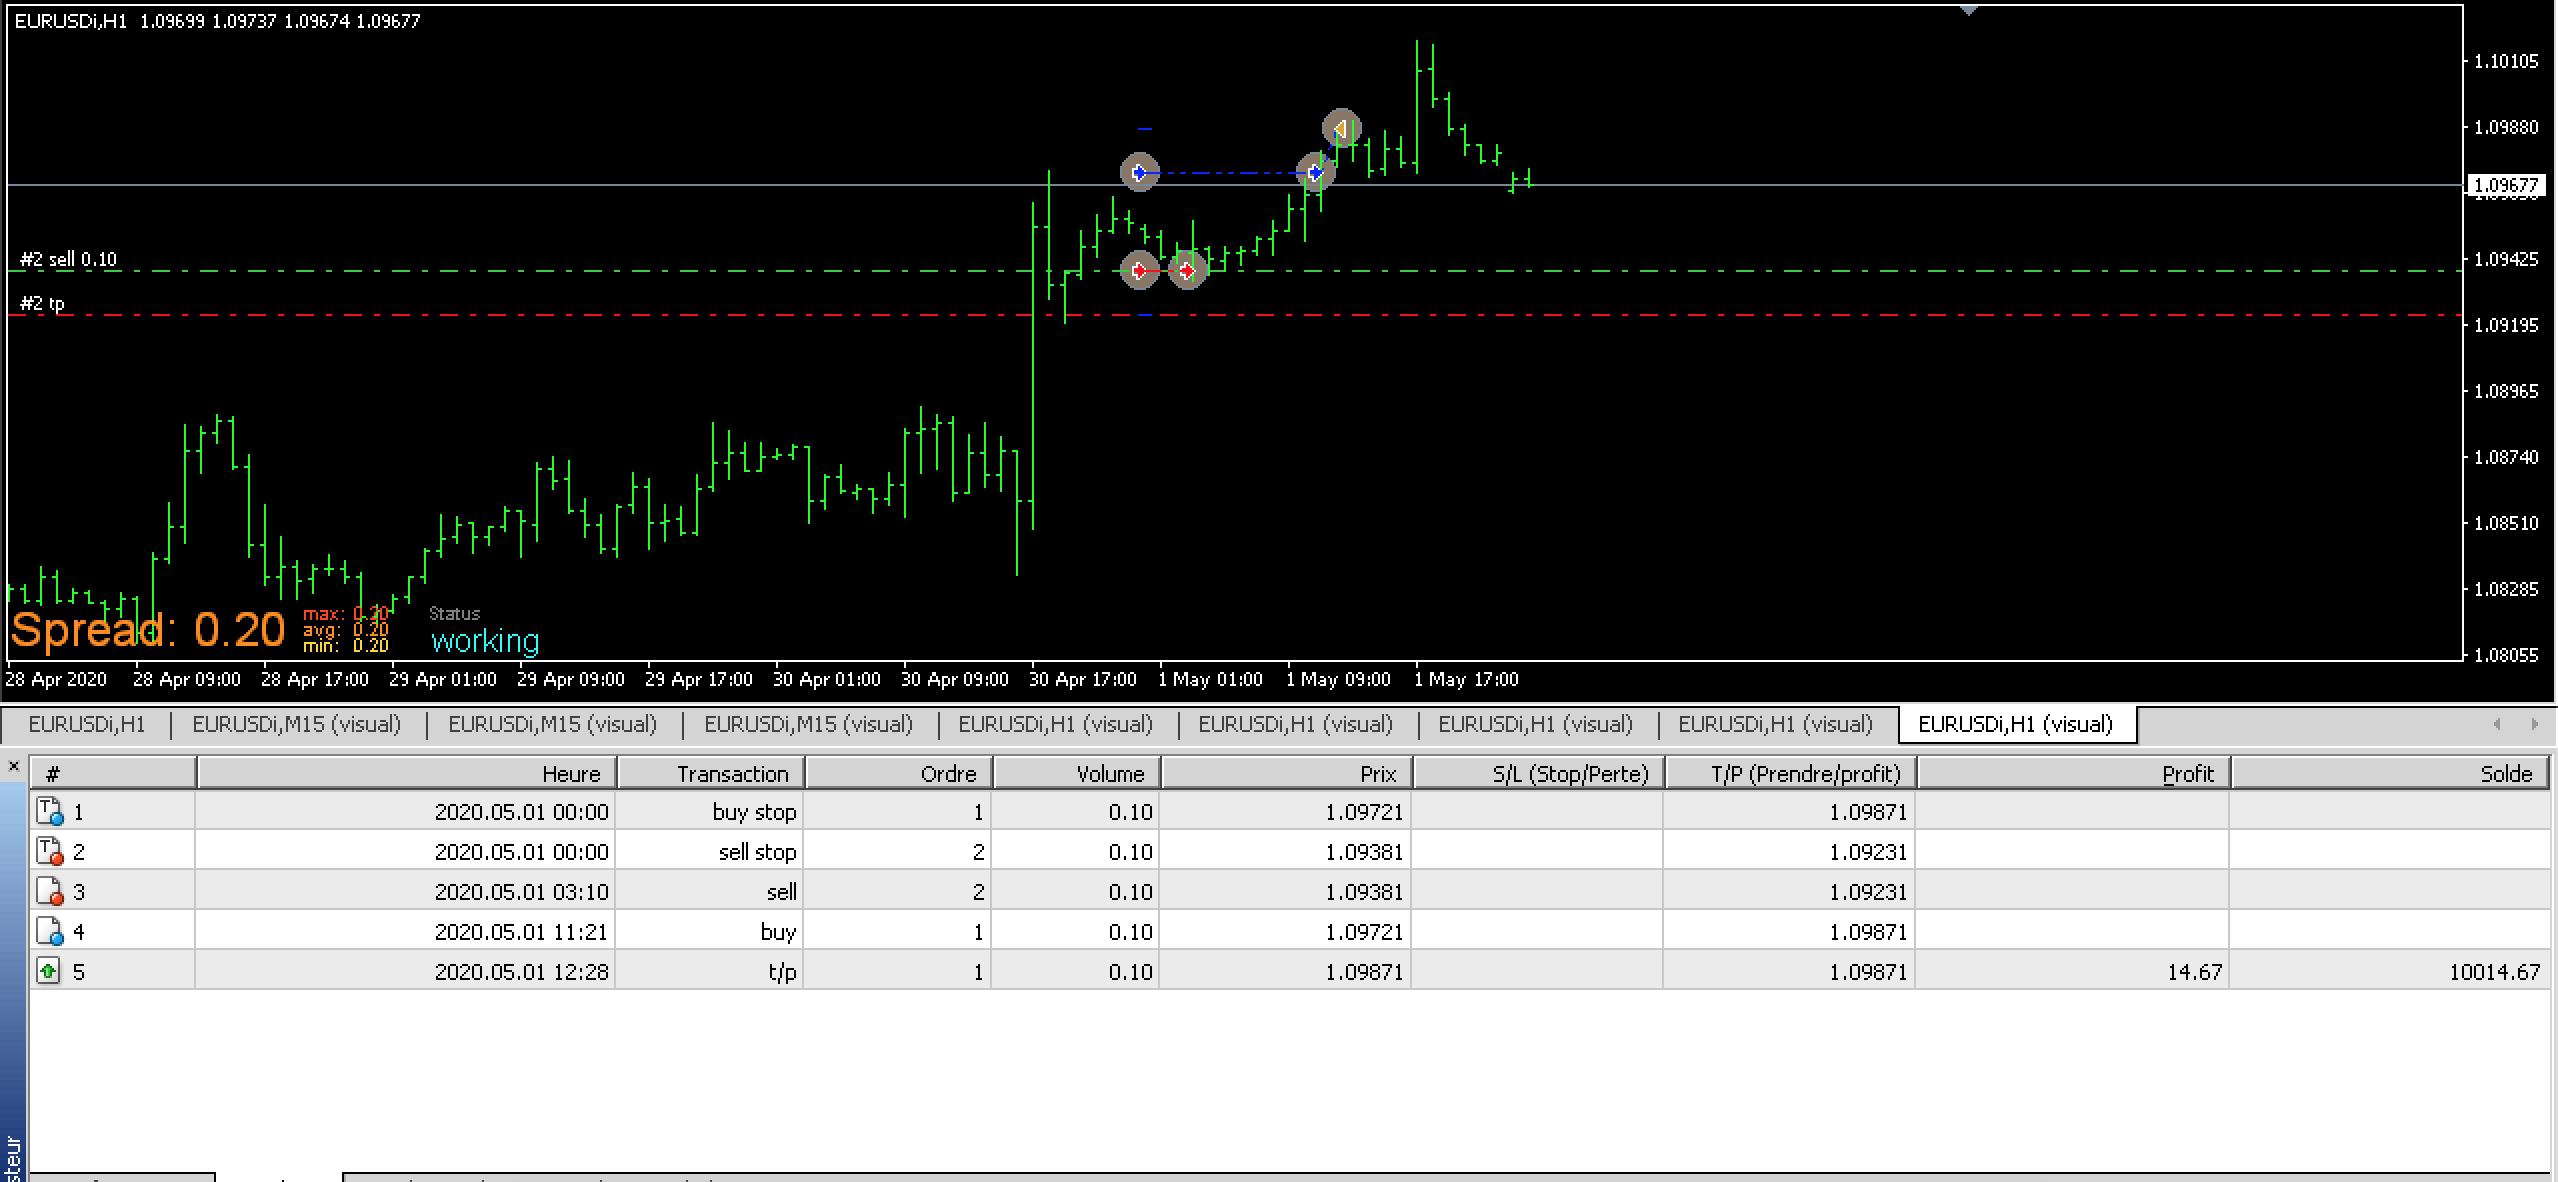Image resolution: width=2558 pixels, height=1182 pixels.
Task: Select the #2 tp line label
Action: (42, 303)
